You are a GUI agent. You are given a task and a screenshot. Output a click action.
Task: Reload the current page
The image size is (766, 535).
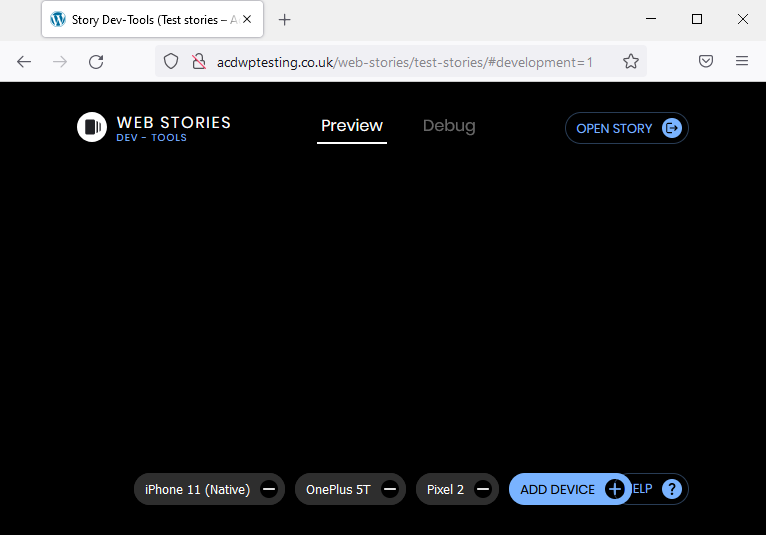tap(96, 62)
